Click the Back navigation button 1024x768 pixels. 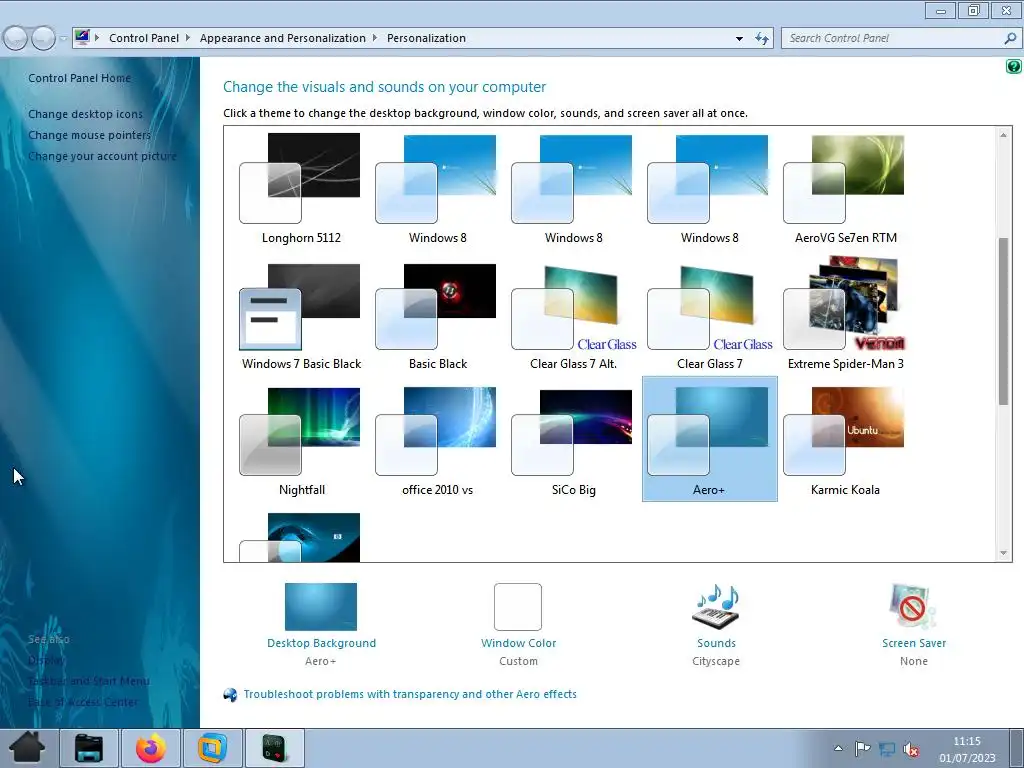pyautogui.click(x=16, y=39)
